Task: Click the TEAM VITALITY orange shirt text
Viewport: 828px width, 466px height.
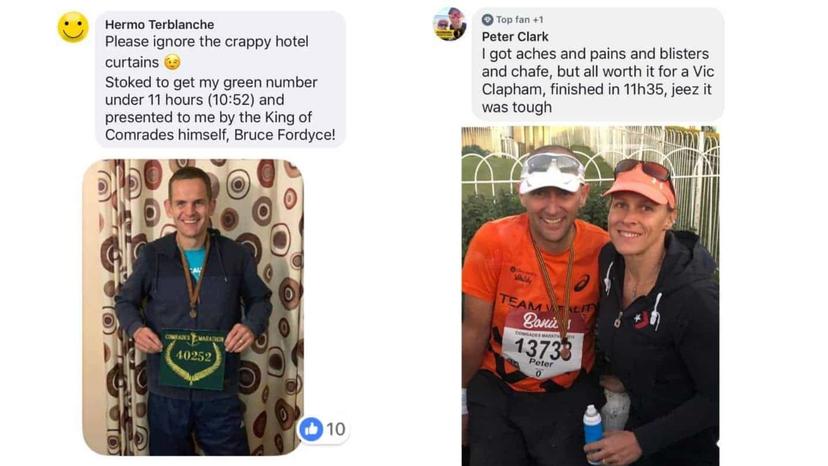Action: (547, 305)
